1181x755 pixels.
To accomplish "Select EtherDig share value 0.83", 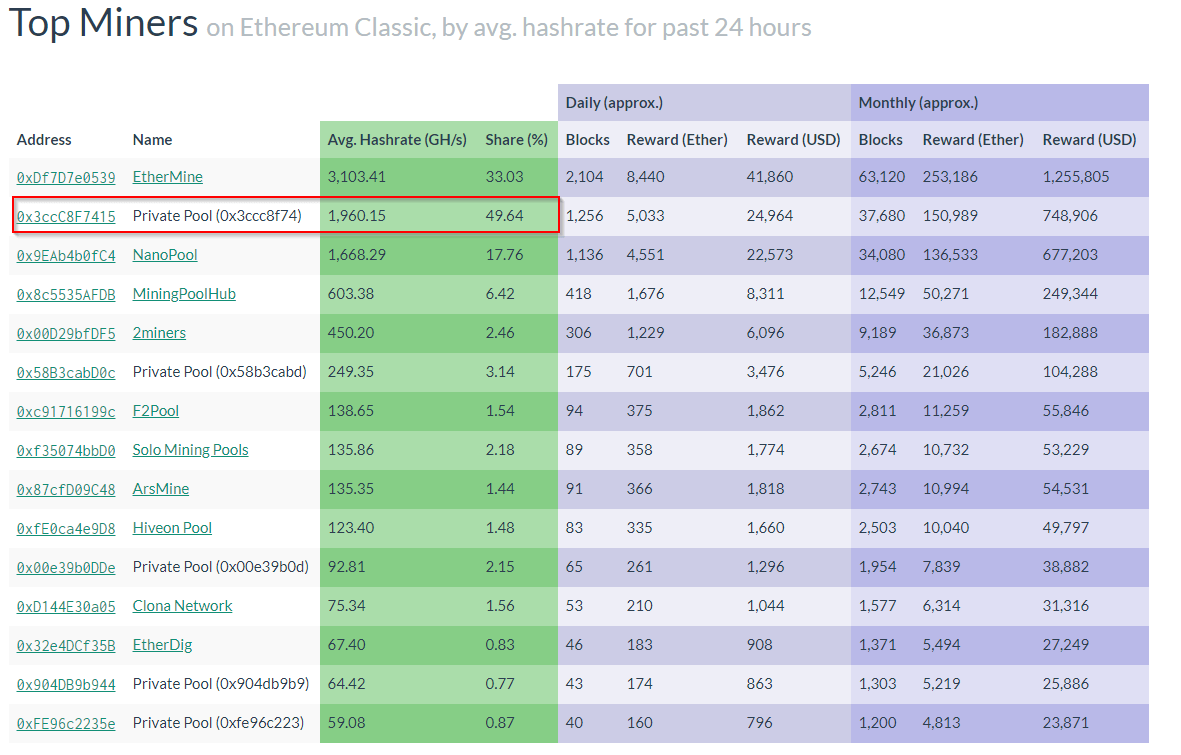I will [x=500, y=645].
